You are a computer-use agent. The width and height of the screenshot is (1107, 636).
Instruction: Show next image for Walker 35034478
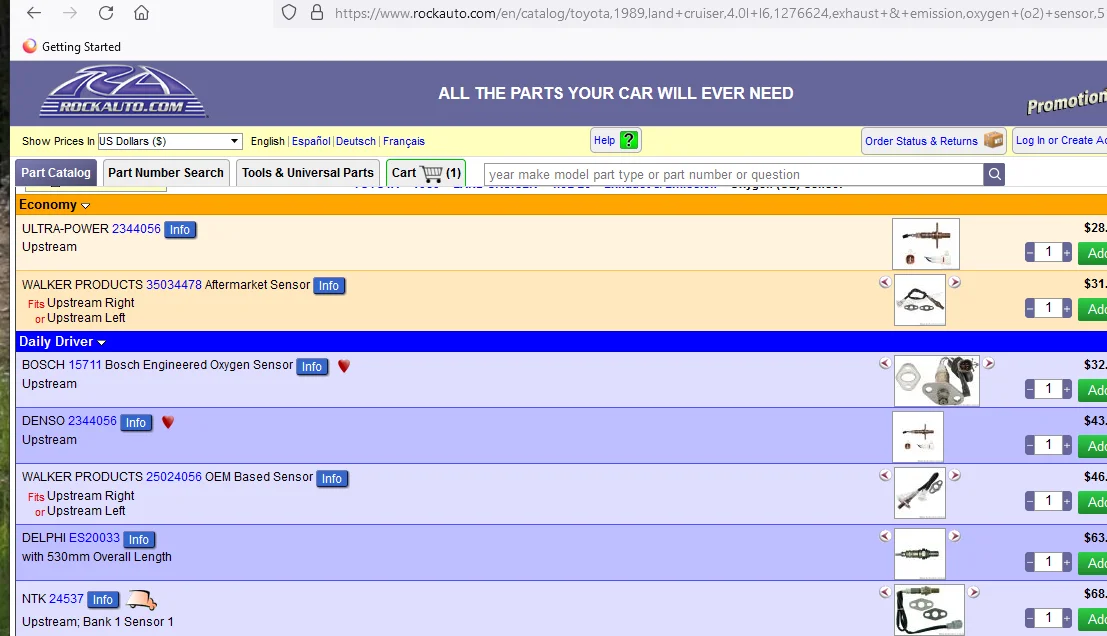coord(955,282)
